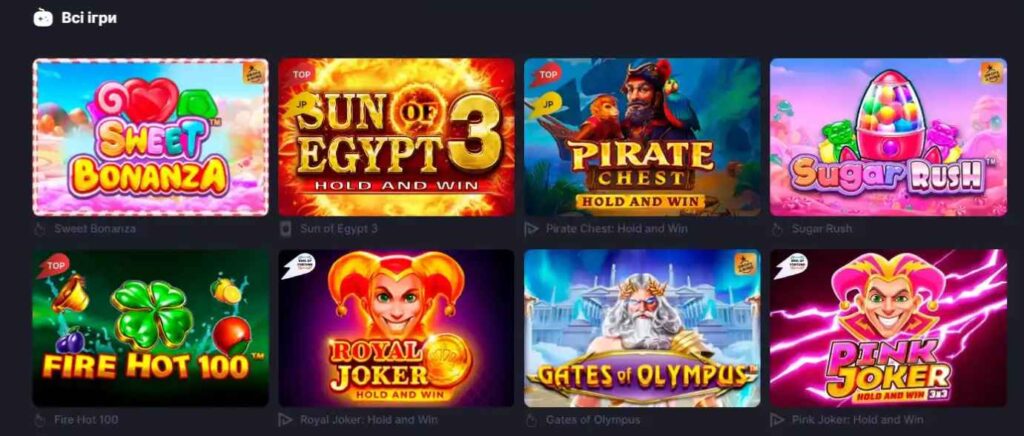Open the Sweet Bonanza game thumbnail
Viewport: 1024px width, 436px height.
(x=151, y=137)
